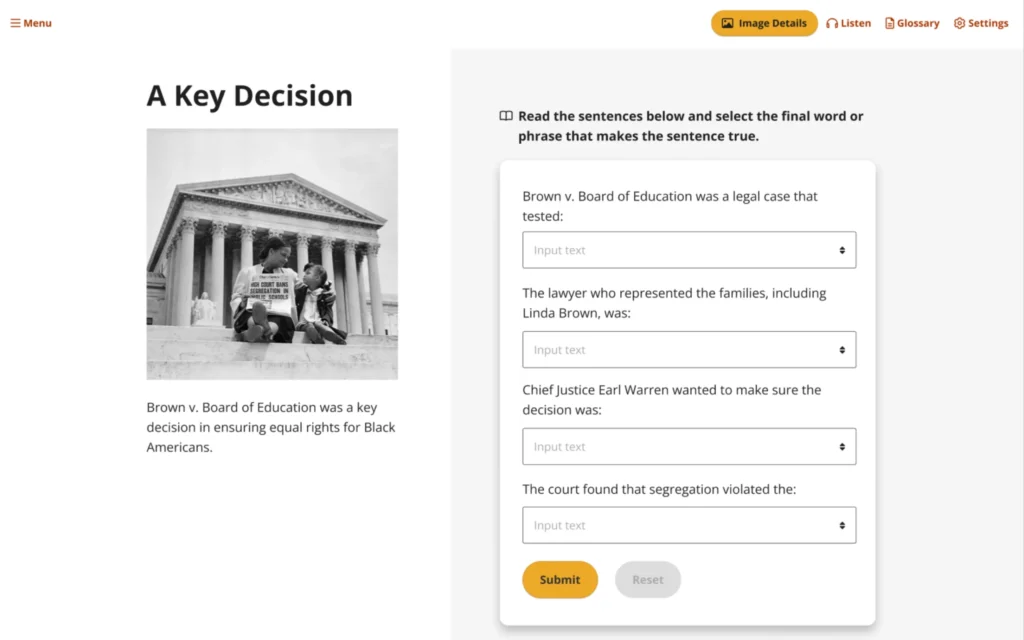Open the dropdown about what segregation violated
The width and height of the screenshot is (1024, 640).
[689, 525]
